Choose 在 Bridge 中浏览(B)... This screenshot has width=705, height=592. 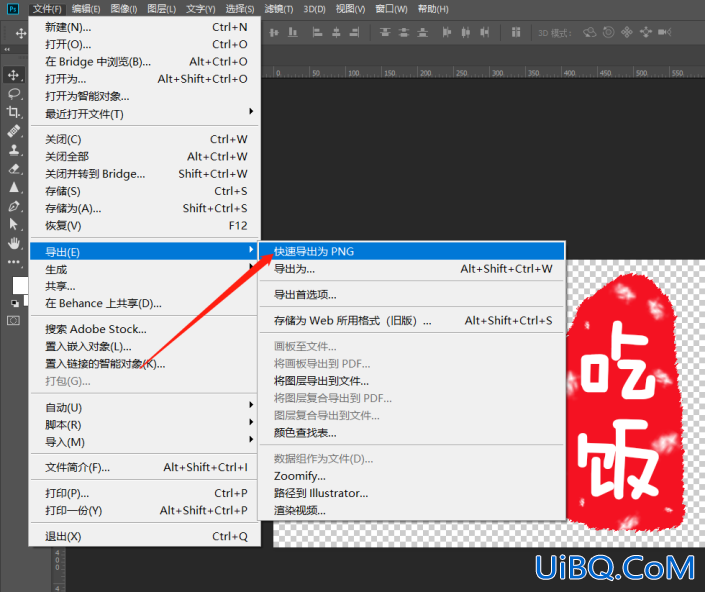click(x=145, y=62)
